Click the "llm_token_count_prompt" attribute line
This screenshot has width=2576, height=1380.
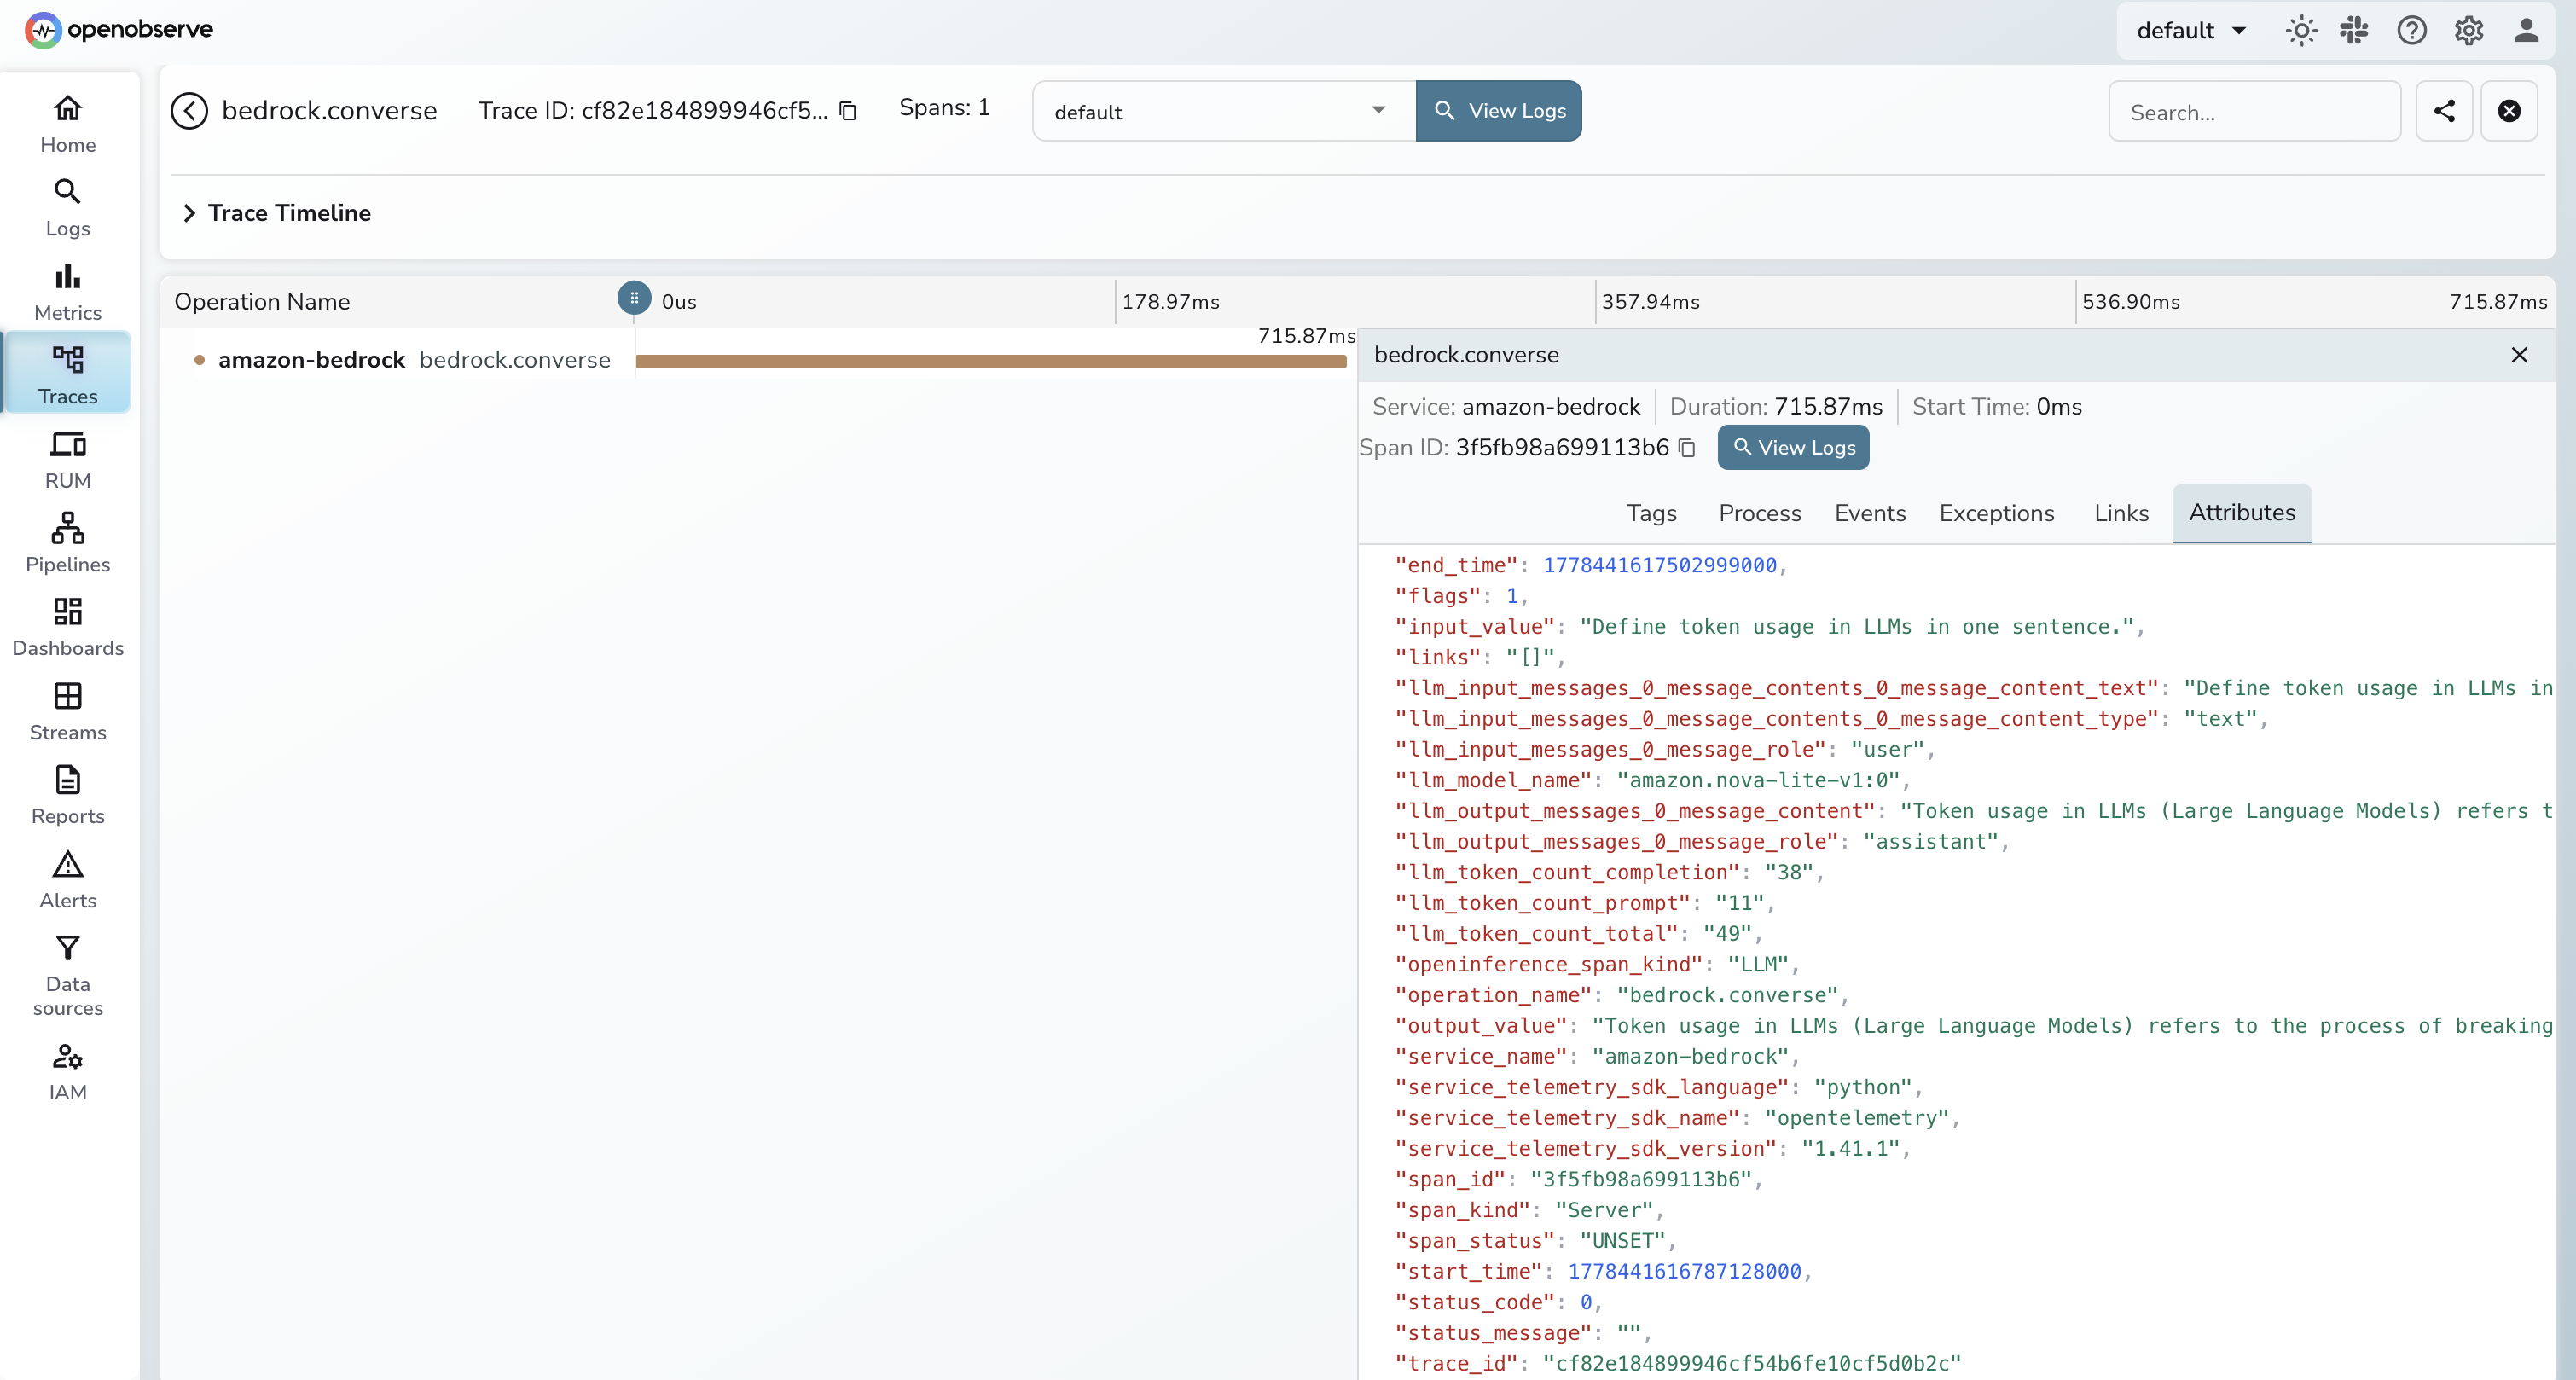[1584, 903]
